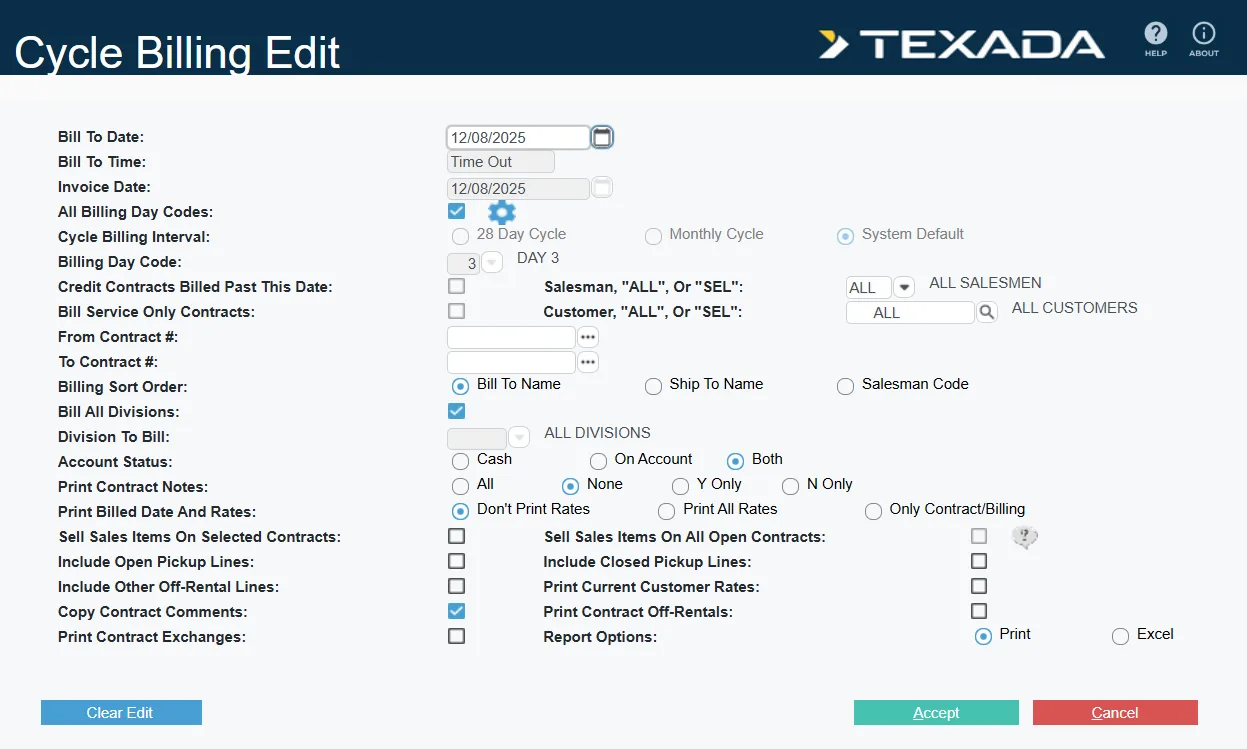Open the Bill To Date calendar picker
1247x749 pixels.
point(601,138)
